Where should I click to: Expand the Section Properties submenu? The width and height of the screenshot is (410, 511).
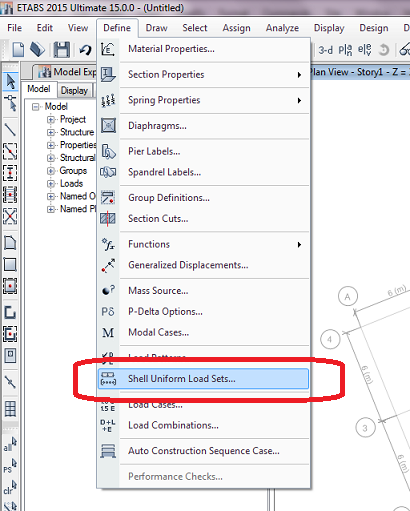203,75
